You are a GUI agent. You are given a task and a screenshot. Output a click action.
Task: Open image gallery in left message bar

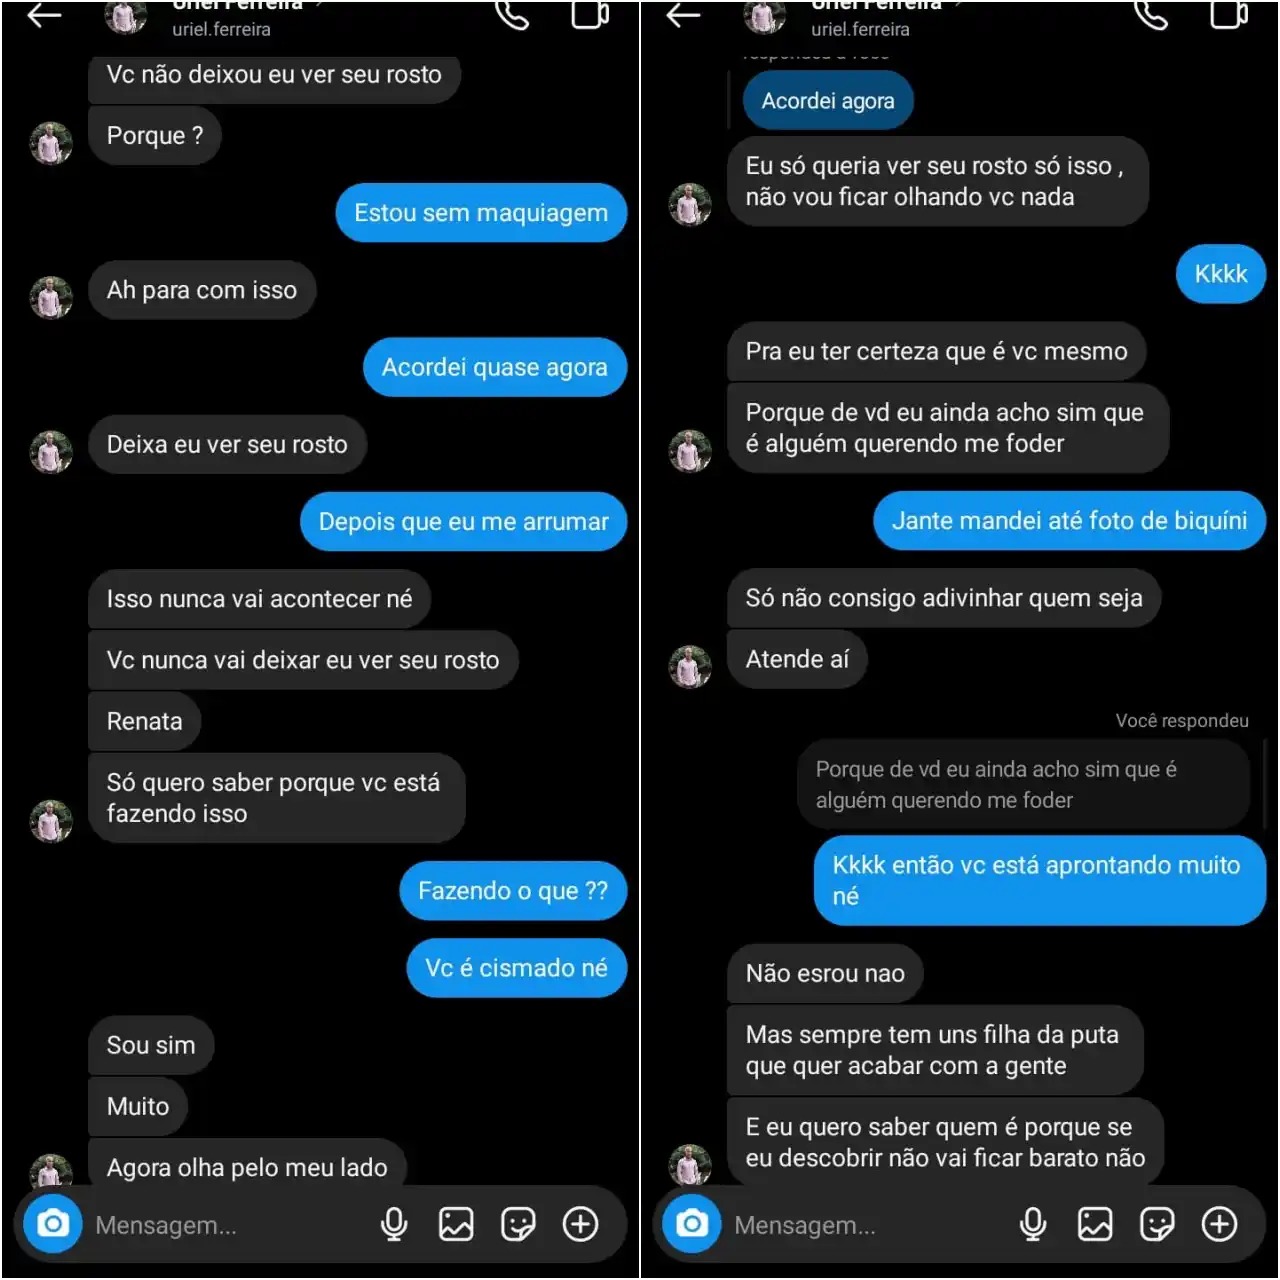(456, 1224)
